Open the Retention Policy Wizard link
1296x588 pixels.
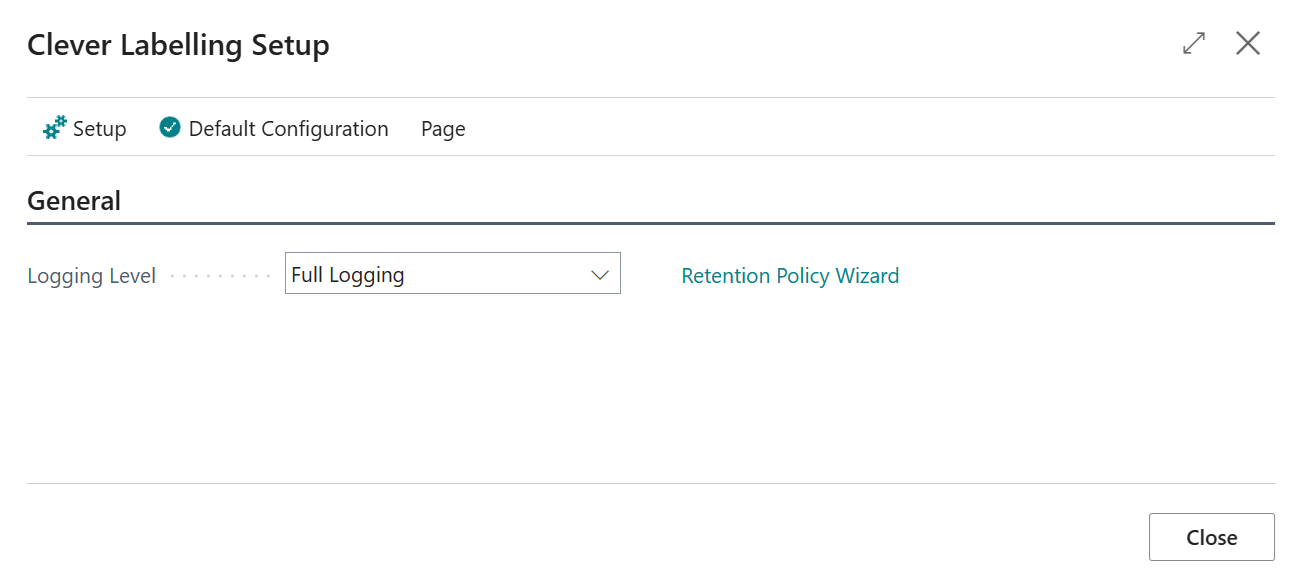pos(790,275)
